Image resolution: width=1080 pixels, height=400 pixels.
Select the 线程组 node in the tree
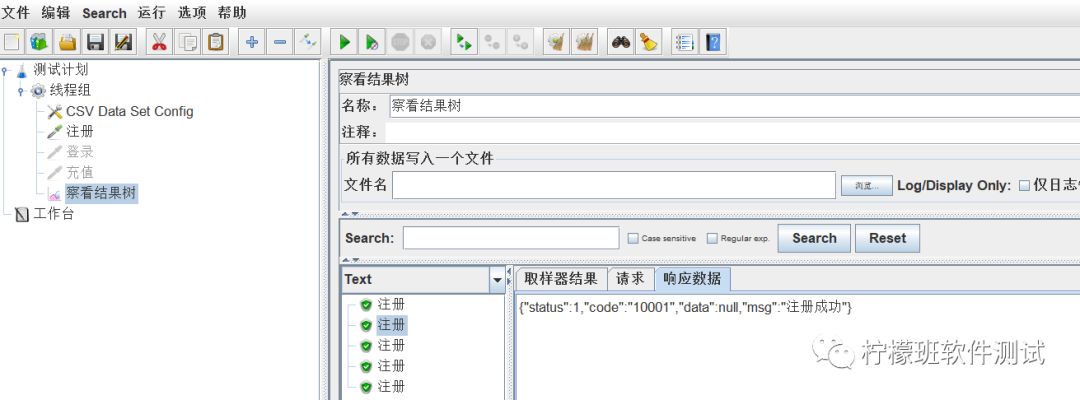tap(70, 90)
